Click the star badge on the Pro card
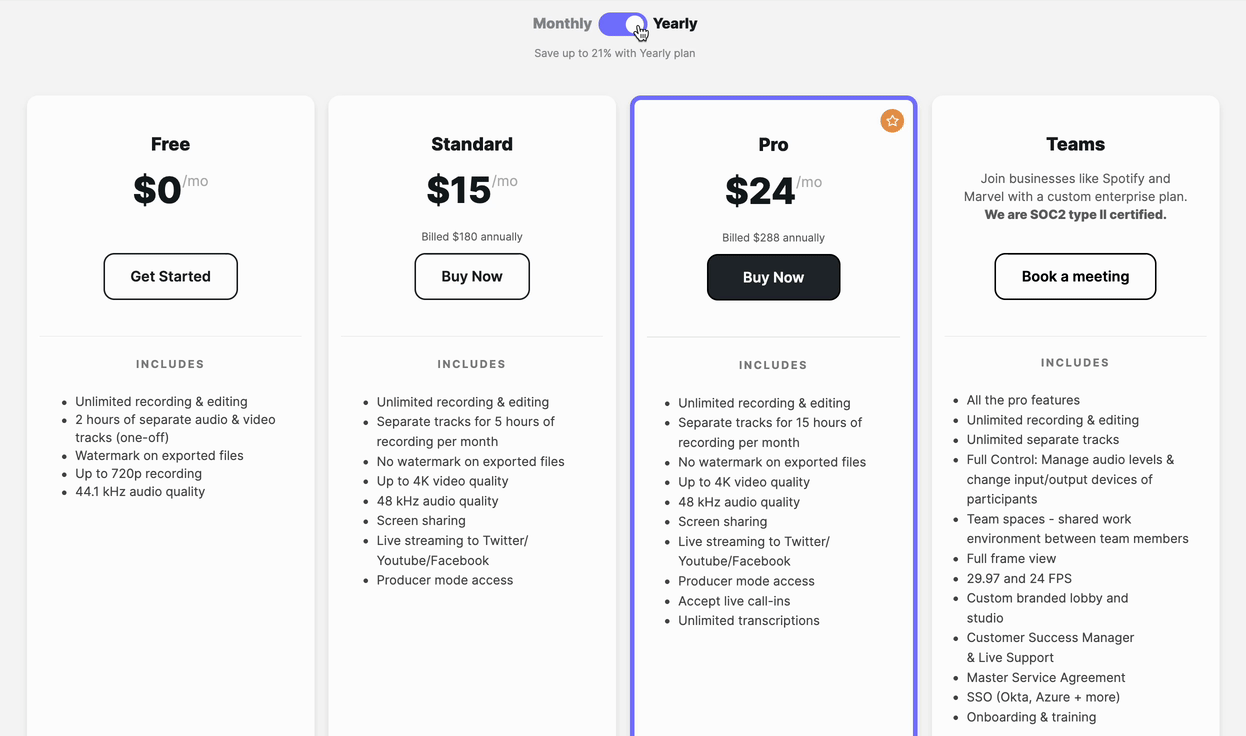Screen dimensions: 1246x736 (892, 120)
